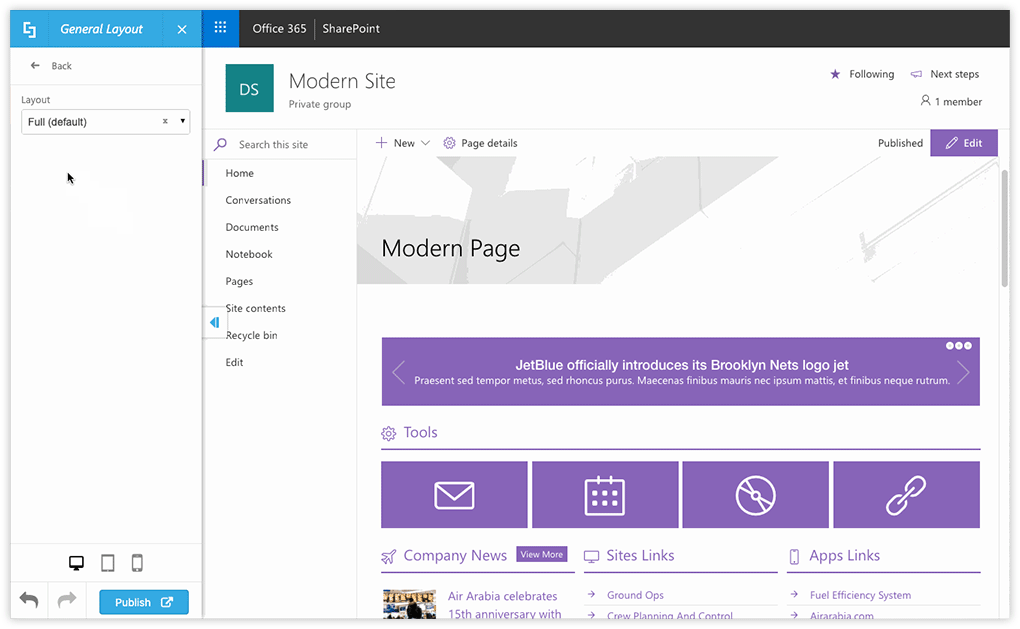Click the Company News plane icon
The image size is (1020, 629).
click(x=388, y=557)
